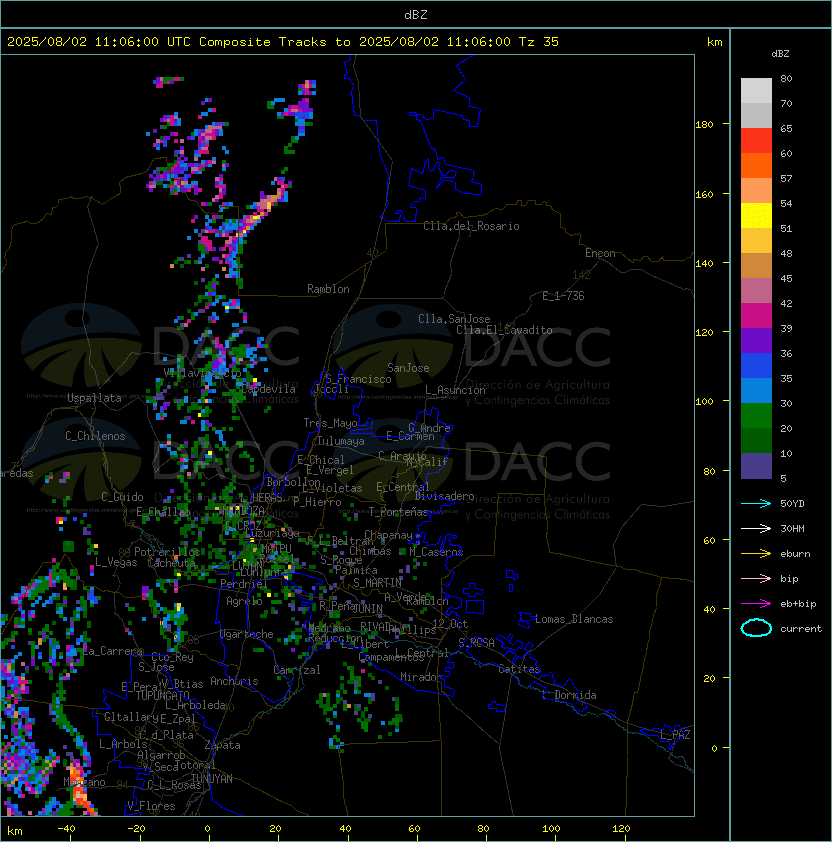Click the 'C_Guido' map label
Viewport: 832px width, 842px height.
click(x=122, y=497)
